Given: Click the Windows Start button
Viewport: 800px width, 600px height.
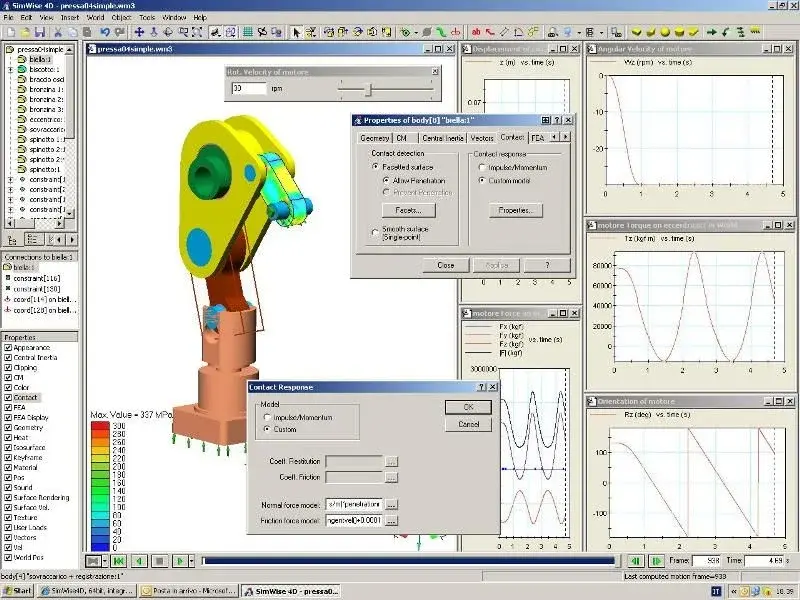Looking at the screenshot, I should point(17,591).
